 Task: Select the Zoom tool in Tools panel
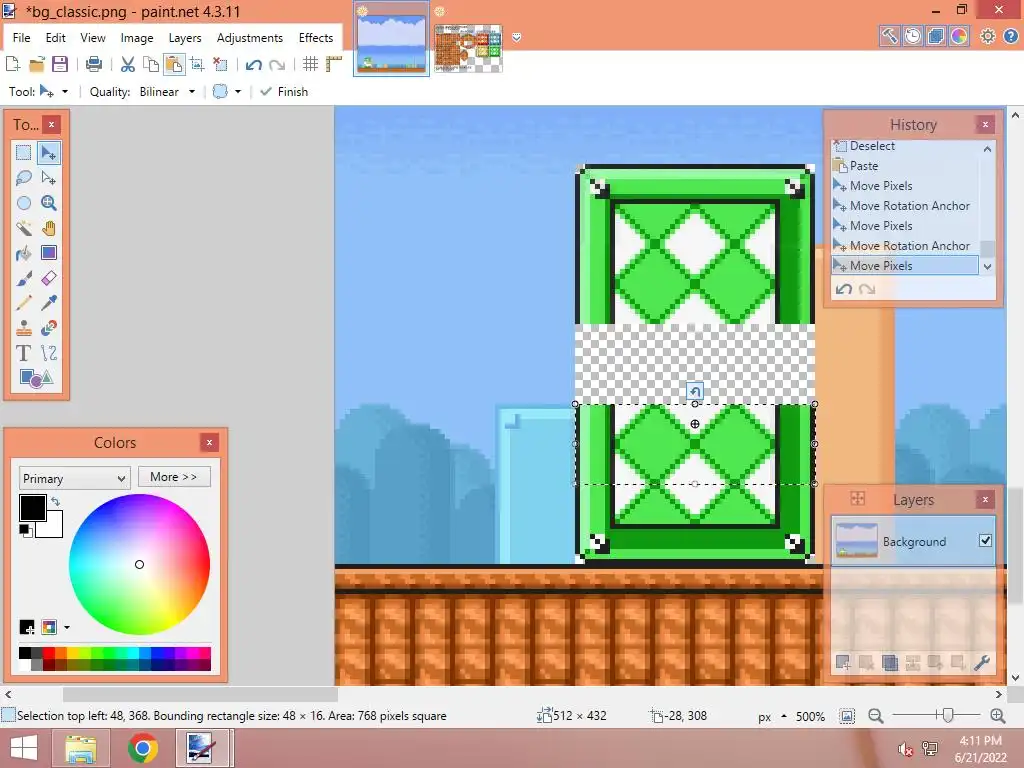coord(48,203)
